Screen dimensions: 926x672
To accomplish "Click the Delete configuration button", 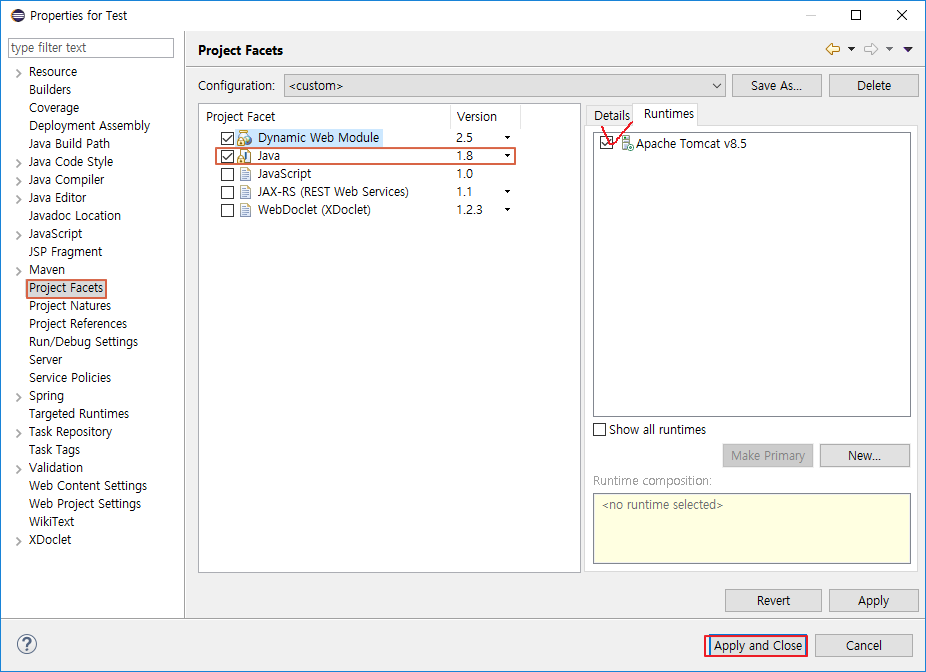I will [873, 86].
